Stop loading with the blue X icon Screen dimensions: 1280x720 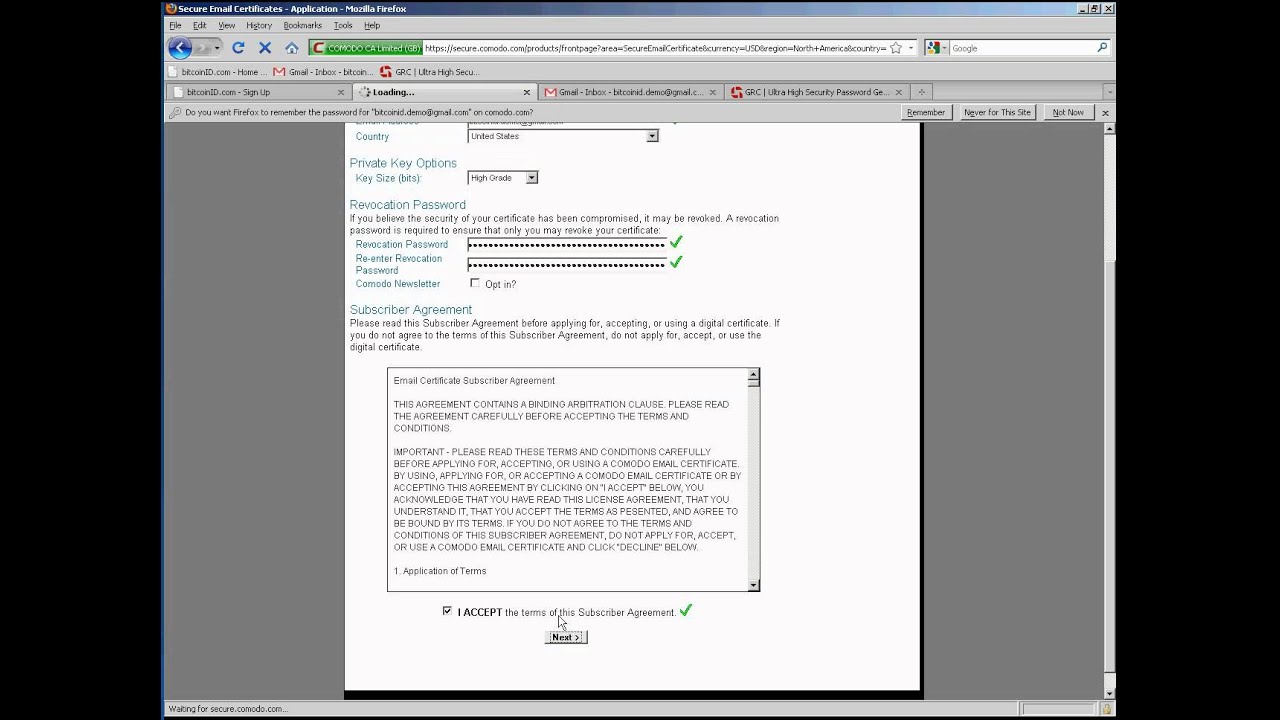coord(265,48)
